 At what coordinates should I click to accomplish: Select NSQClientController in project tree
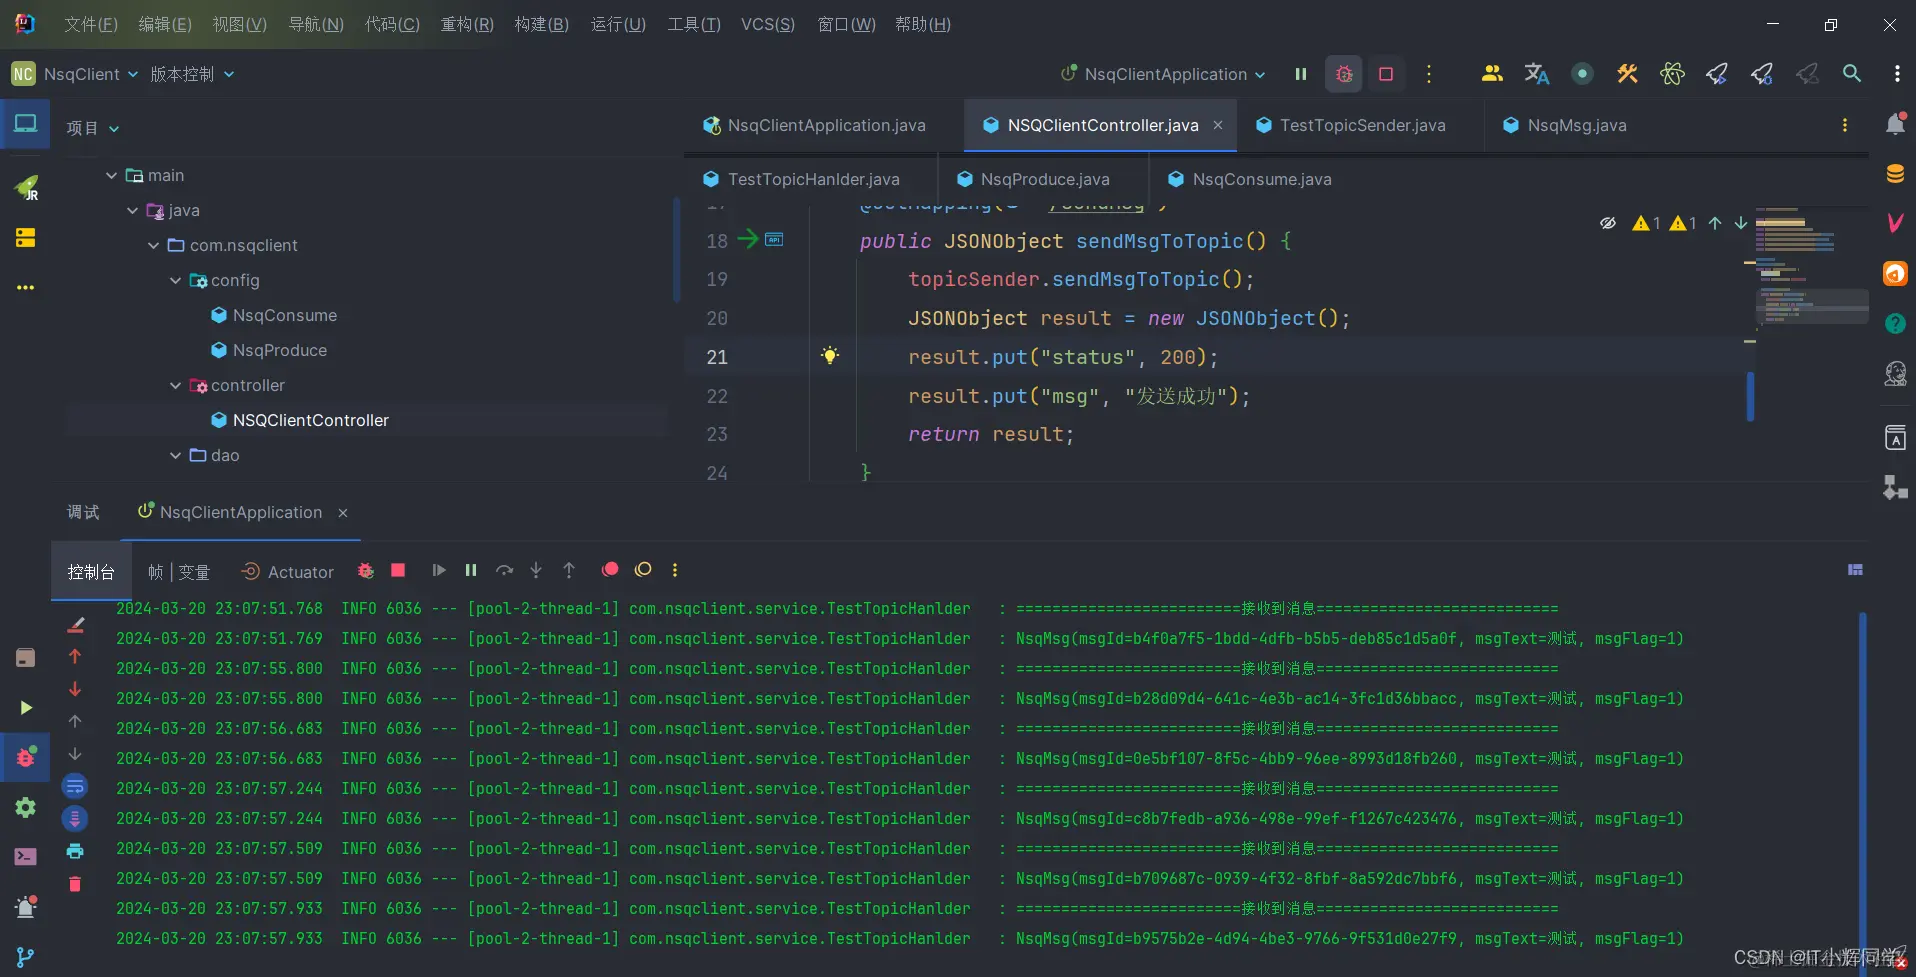point(310,420)
